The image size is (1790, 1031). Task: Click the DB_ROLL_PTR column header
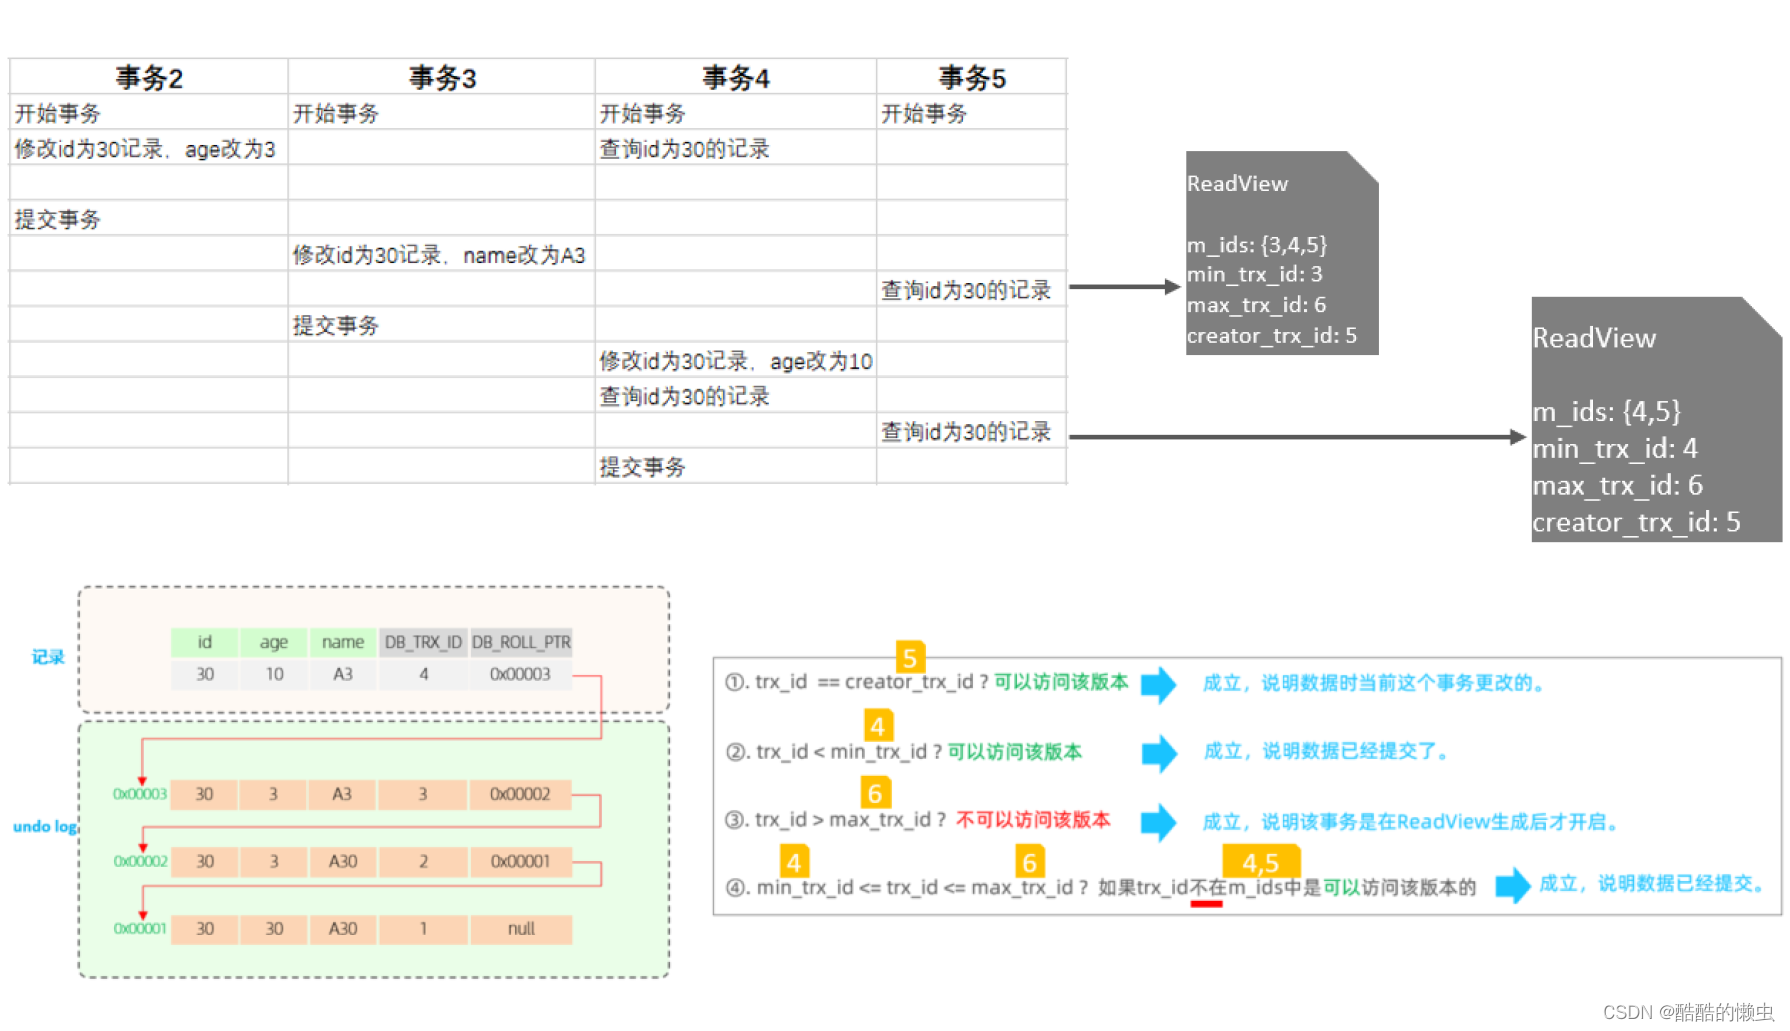tap(521, 641)
